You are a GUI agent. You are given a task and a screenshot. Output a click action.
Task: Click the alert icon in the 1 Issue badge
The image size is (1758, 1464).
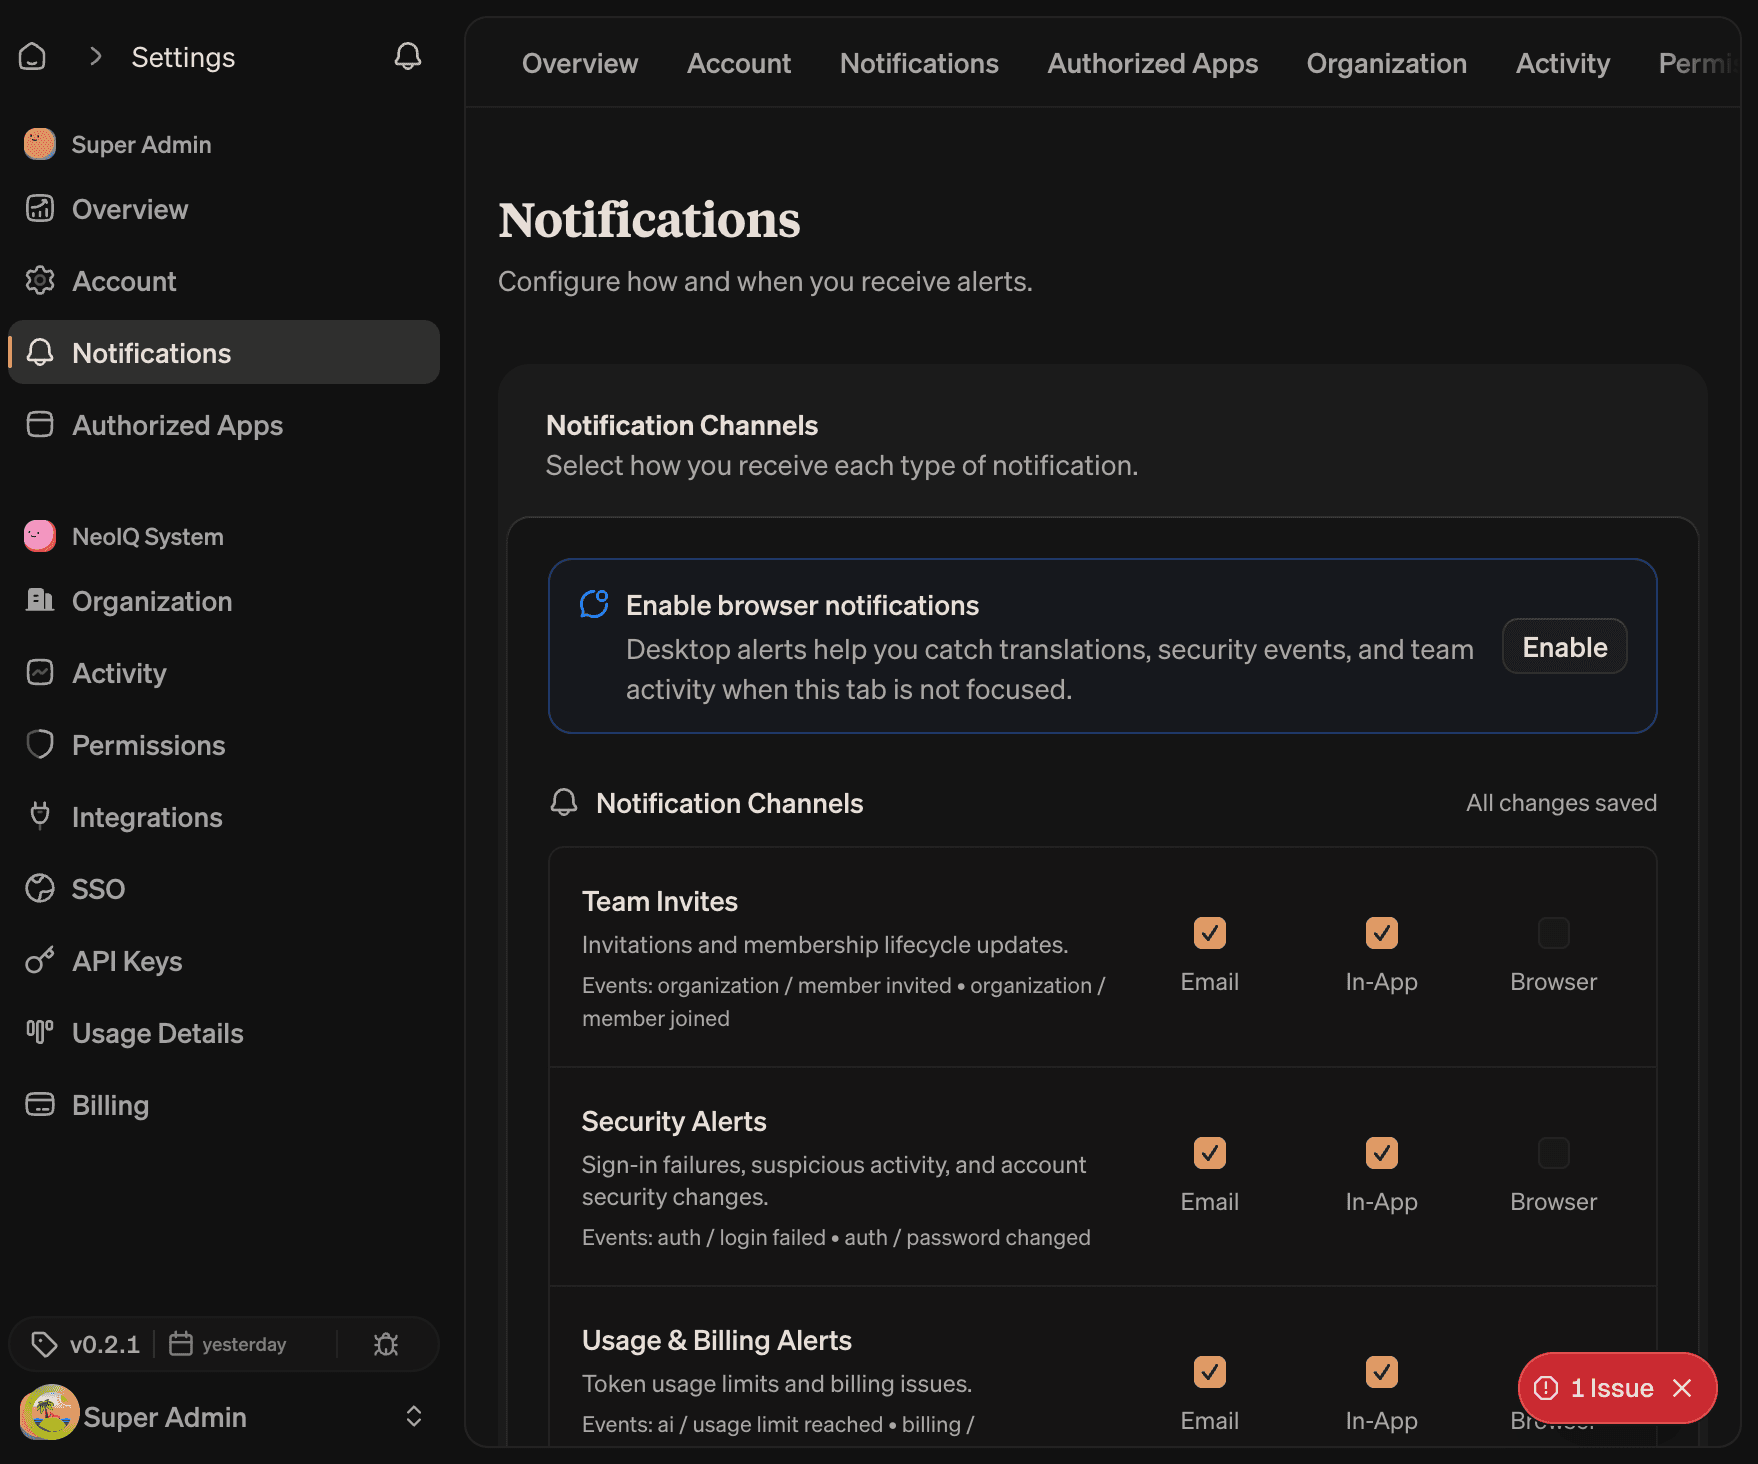pyautogui.click(x=1546, y=1387)
